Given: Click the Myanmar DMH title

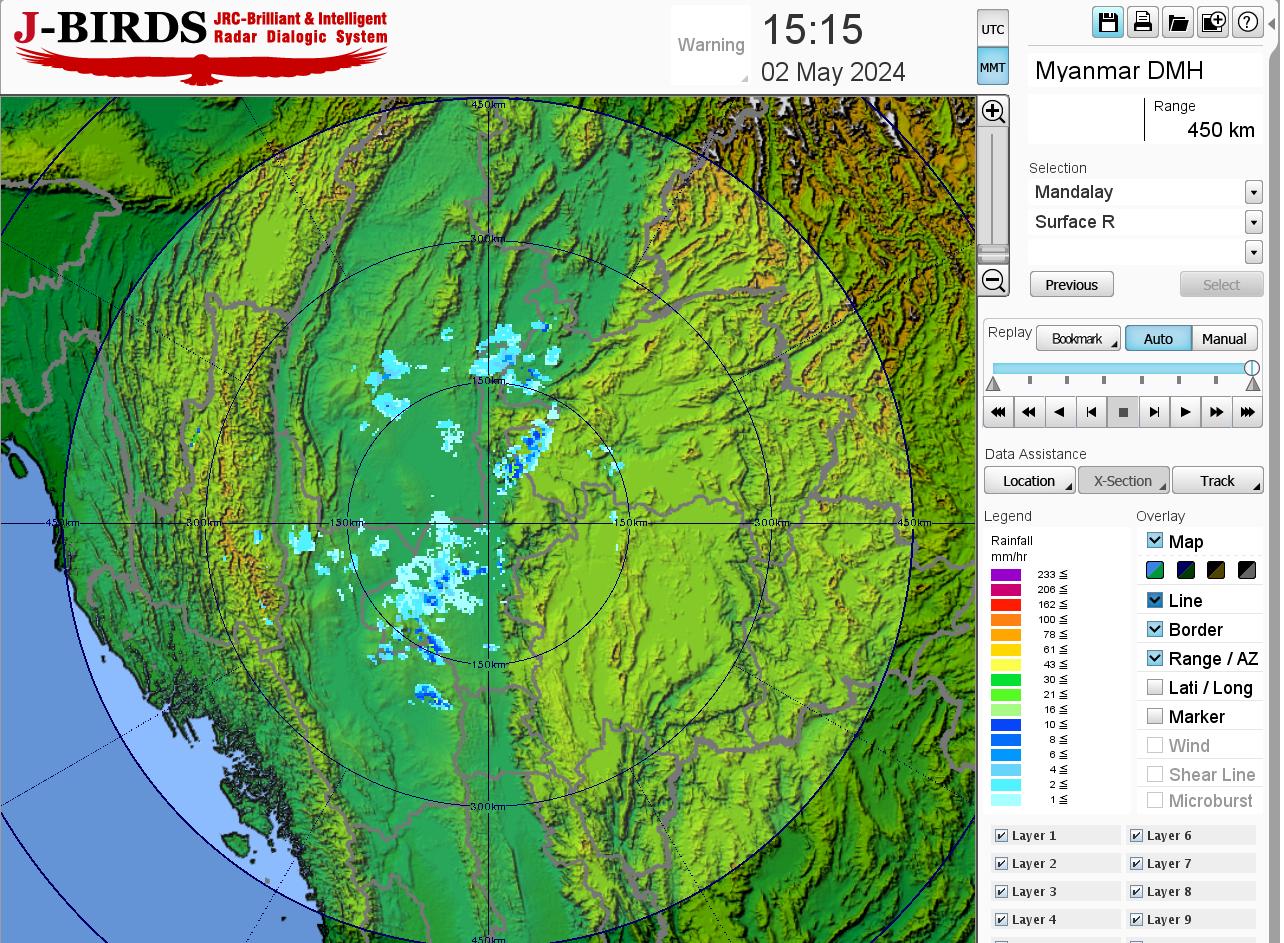Looking at the screenshot, I should pyautogui.click(x=1119, y=70).
